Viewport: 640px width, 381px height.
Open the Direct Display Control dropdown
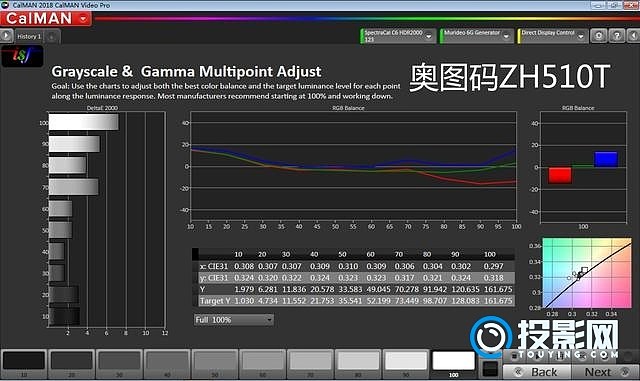coord(552,36)
